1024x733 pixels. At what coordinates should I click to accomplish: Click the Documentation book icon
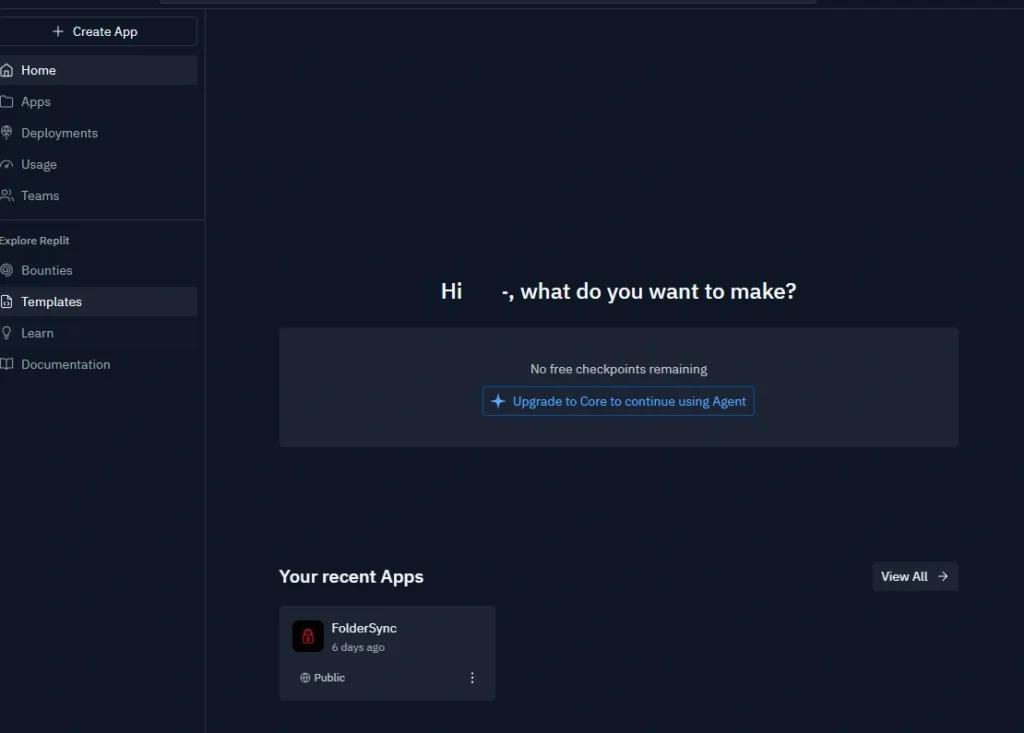tap(7, 364)
